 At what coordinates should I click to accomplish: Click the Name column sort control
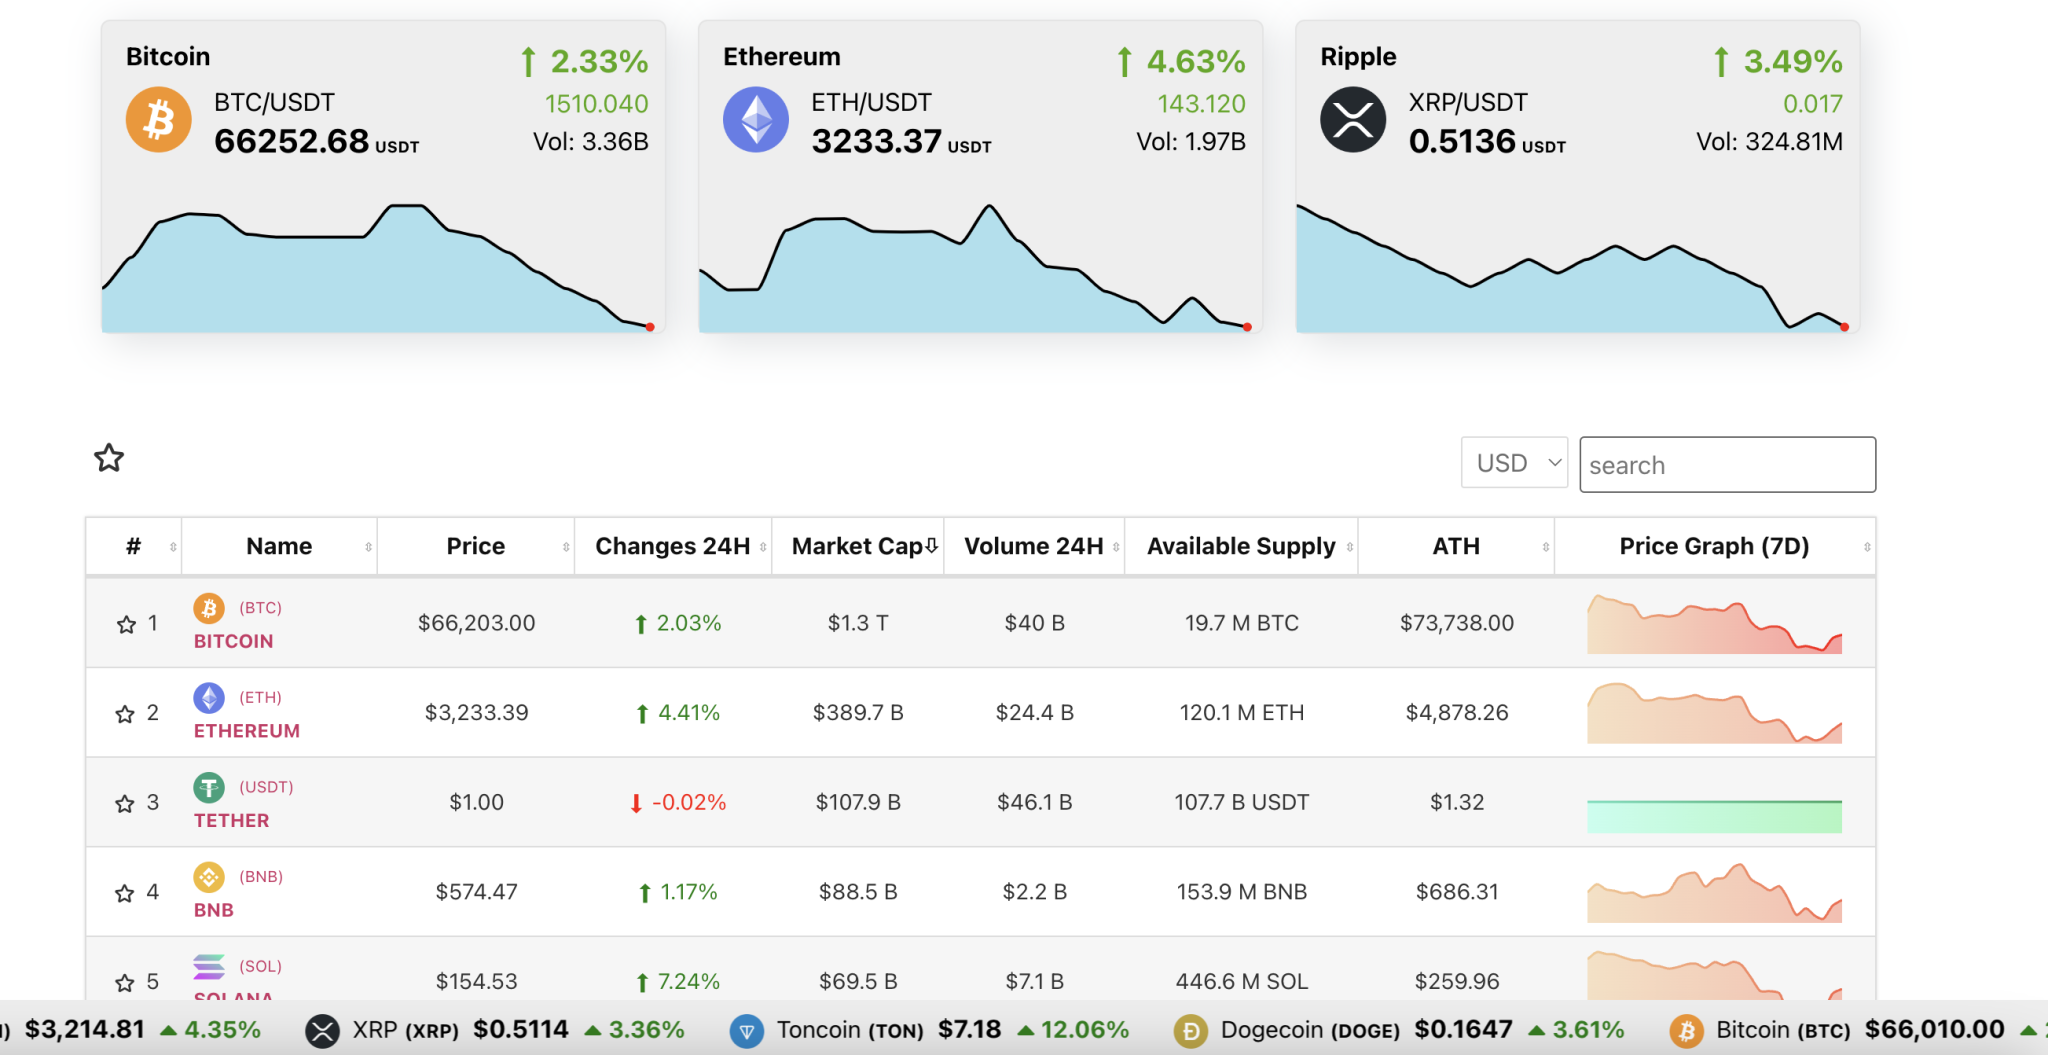(x=366, y=546)
